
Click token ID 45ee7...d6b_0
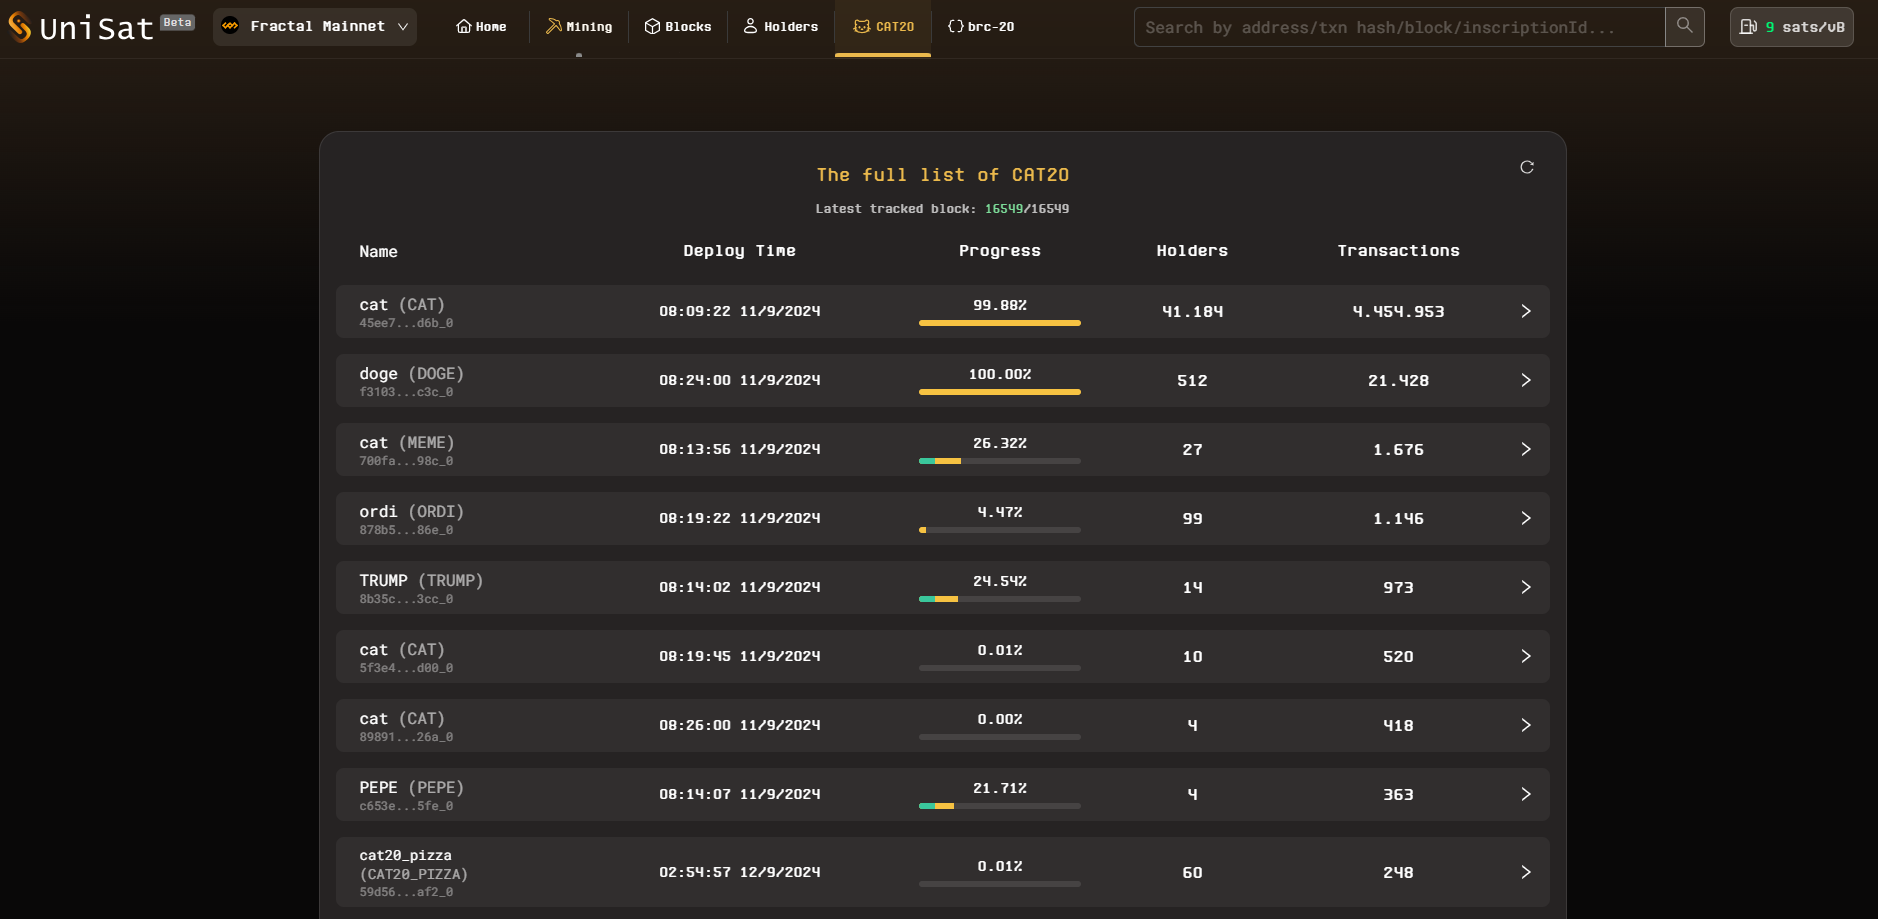(406, 323)
